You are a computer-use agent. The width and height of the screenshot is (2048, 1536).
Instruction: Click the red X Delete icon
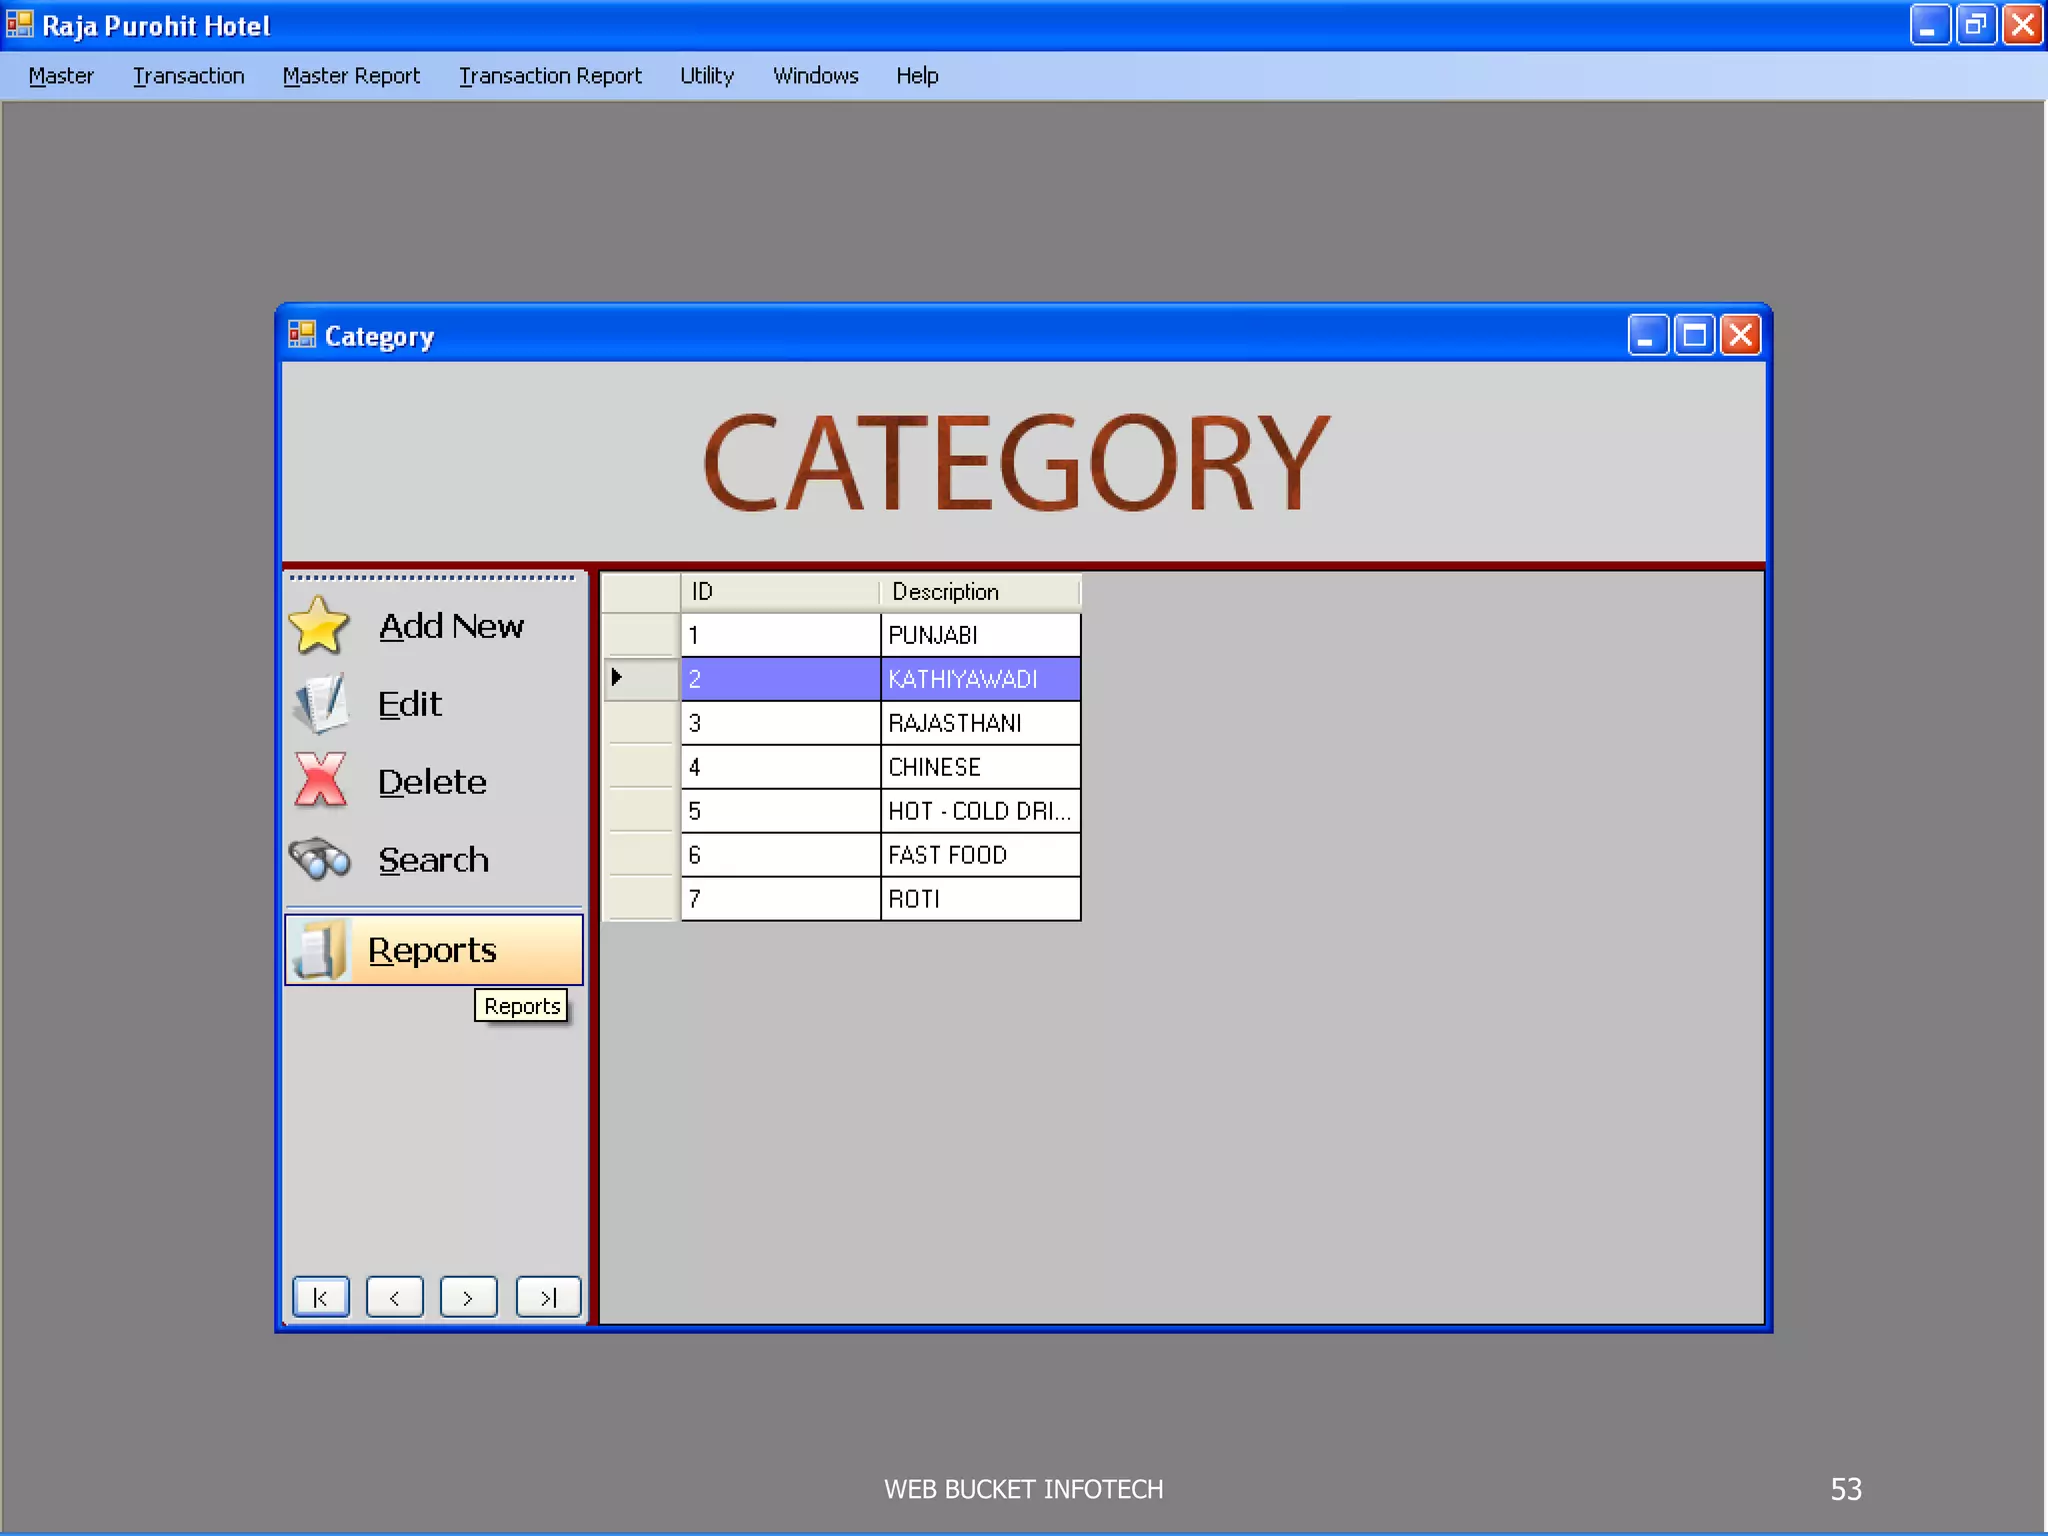[x=321, y=780]
